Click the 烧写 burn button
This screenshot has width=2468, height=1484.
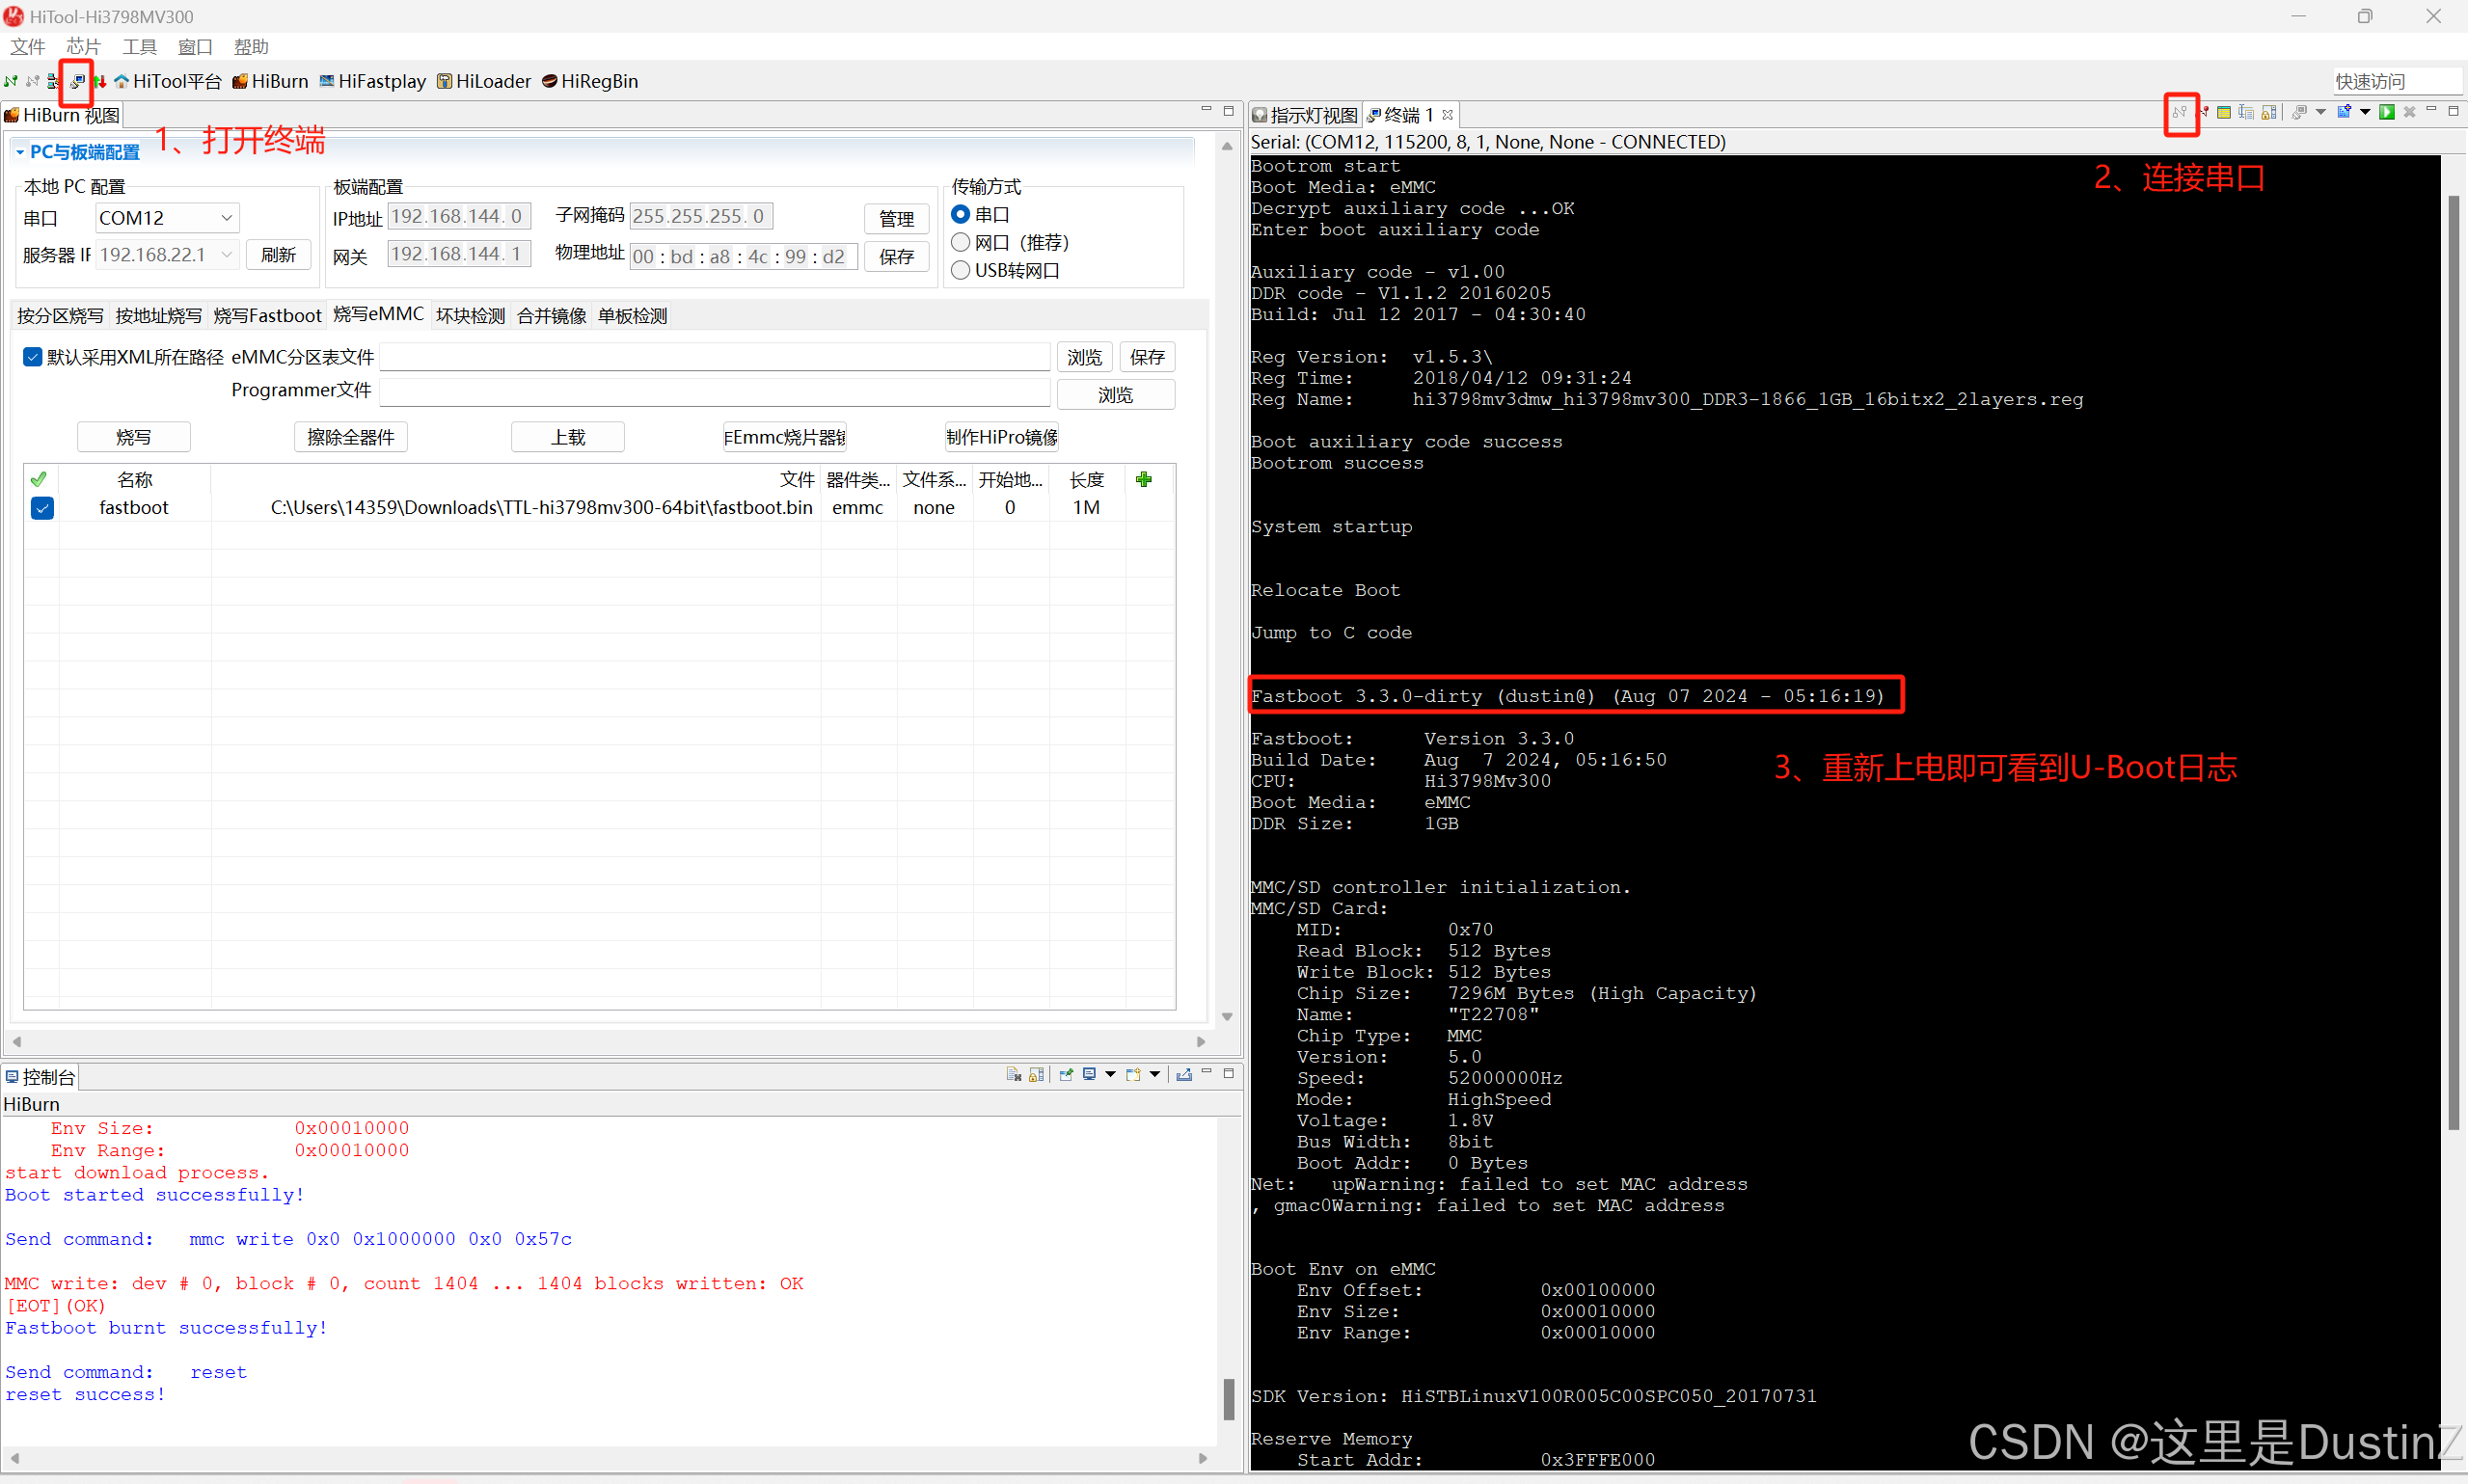(x=133, y=437)
